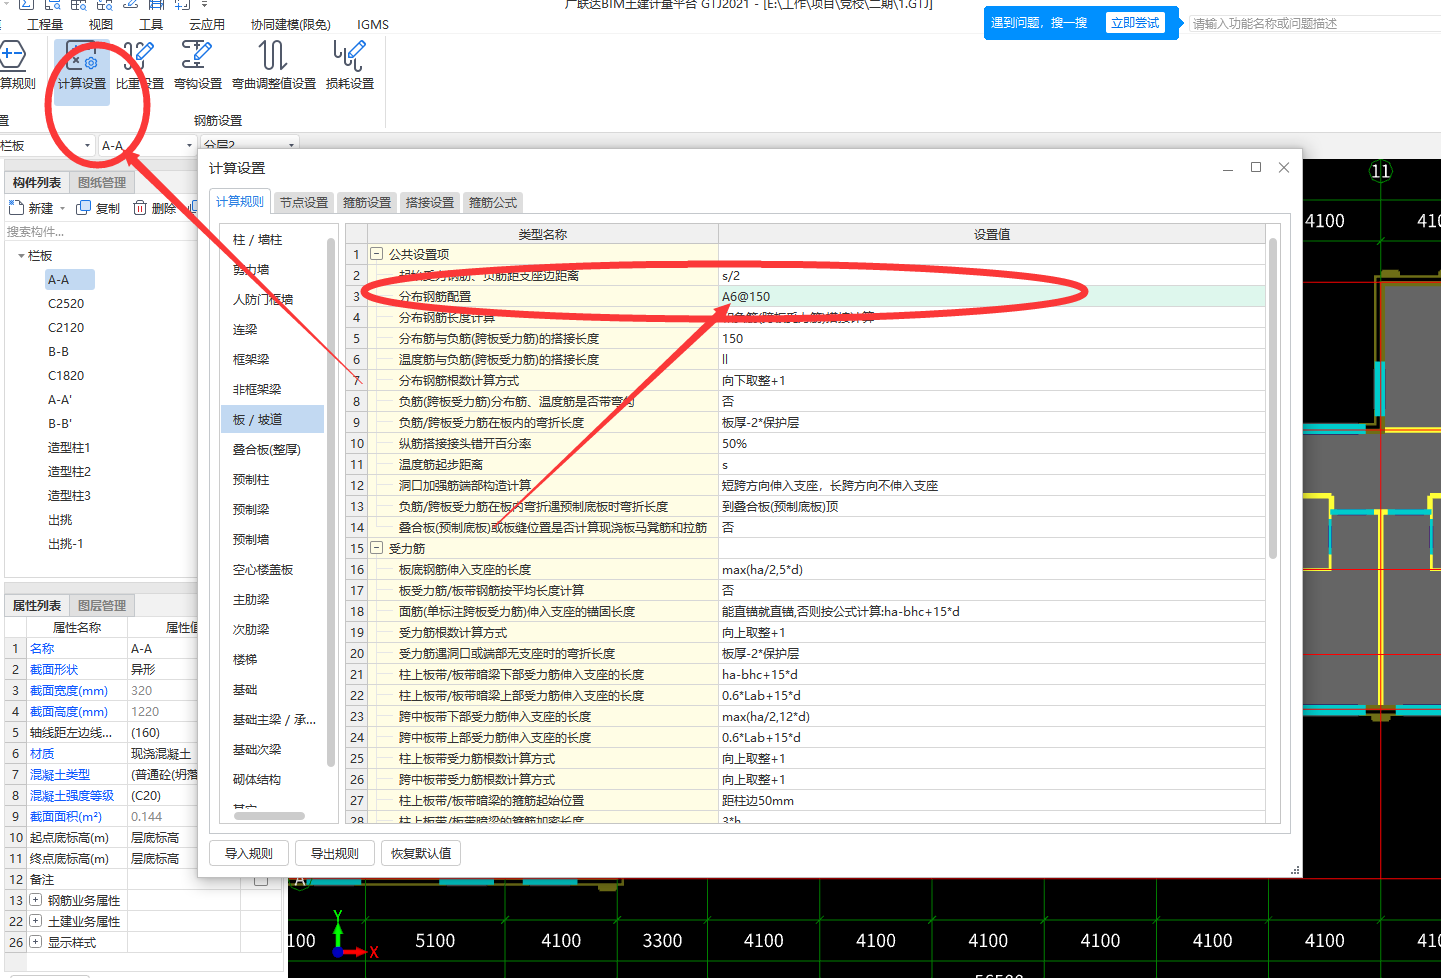The image size is (1441, 978).
Task: Click the 混凝土强度等级 property name
Action: click(72, 795)
